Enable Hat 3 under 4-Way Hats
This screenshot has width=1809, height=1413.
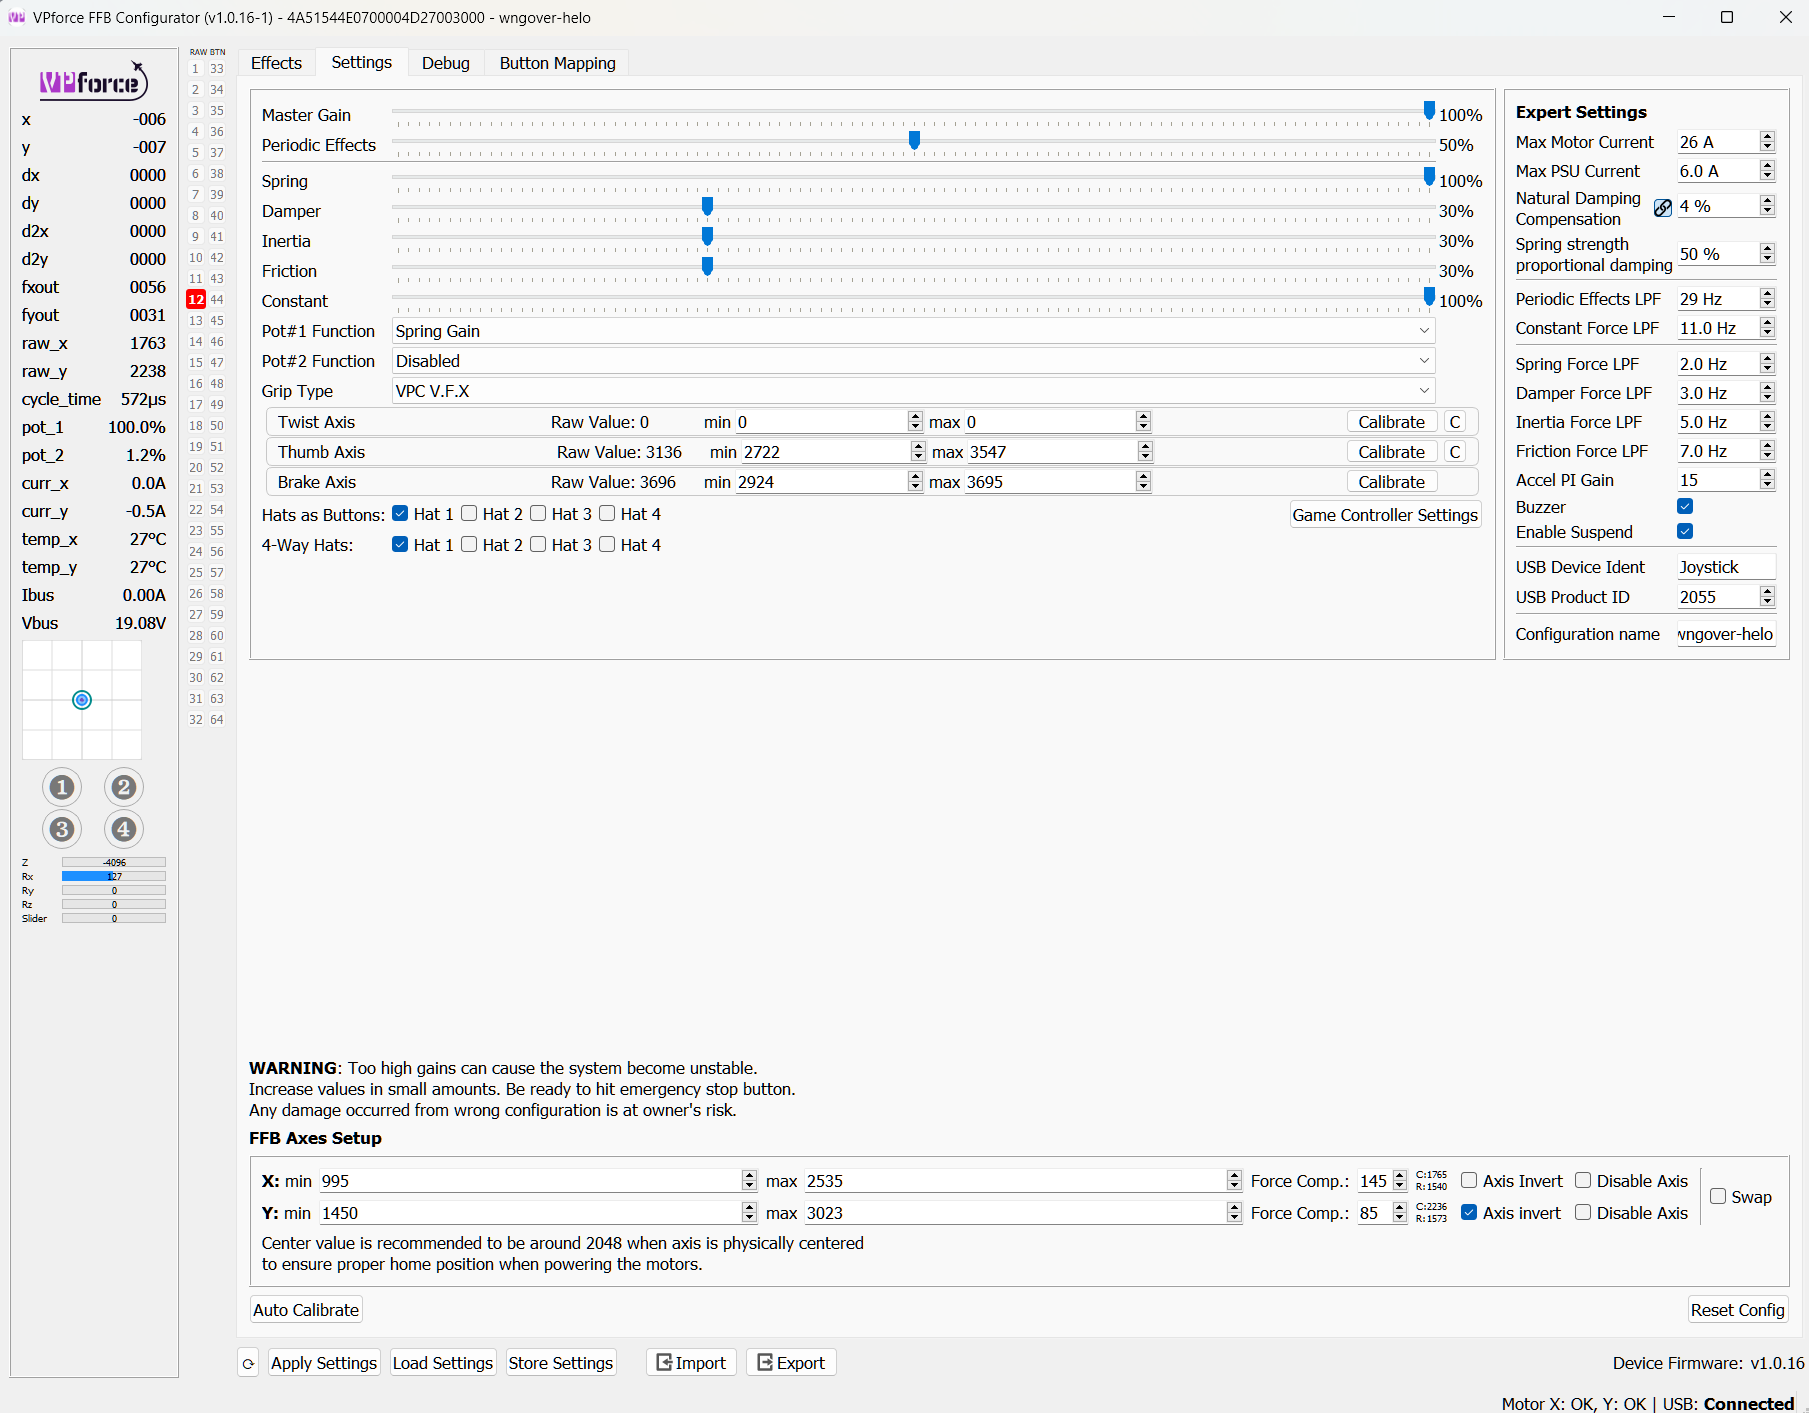pyautogui.click(x=538, y=545)
